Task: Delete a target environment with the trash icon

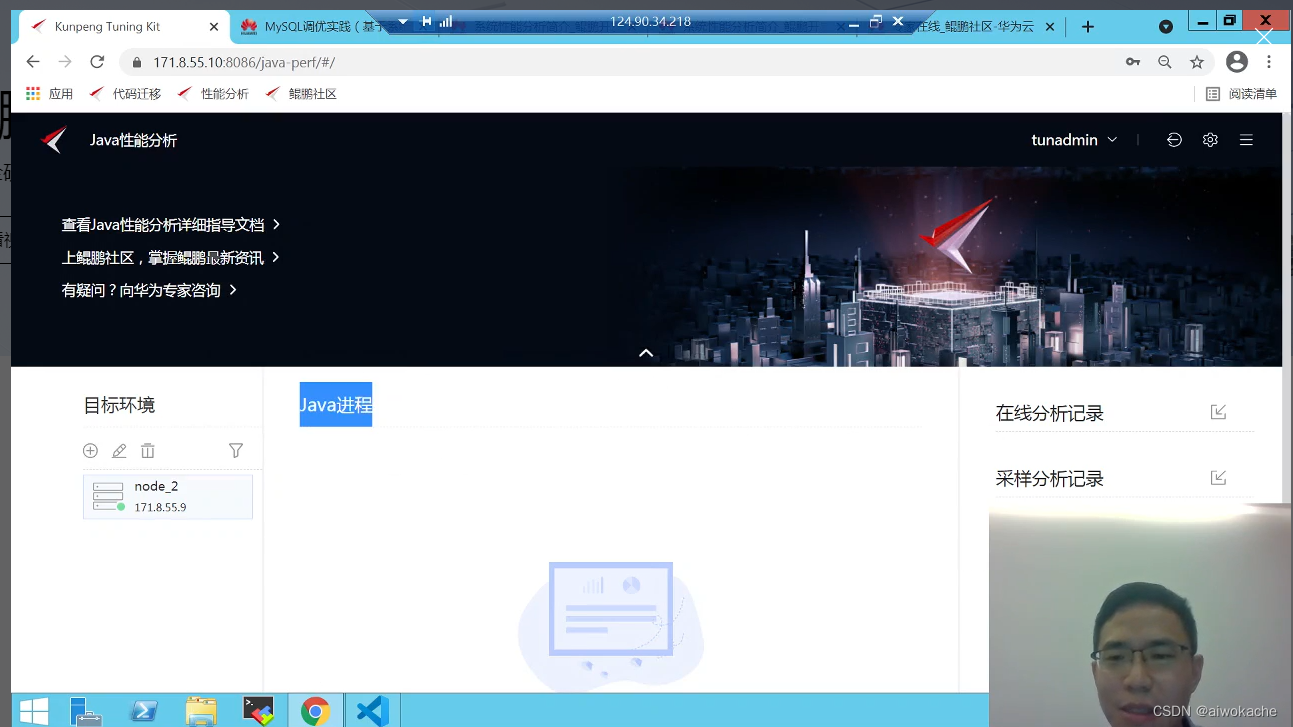Action: 147,450
